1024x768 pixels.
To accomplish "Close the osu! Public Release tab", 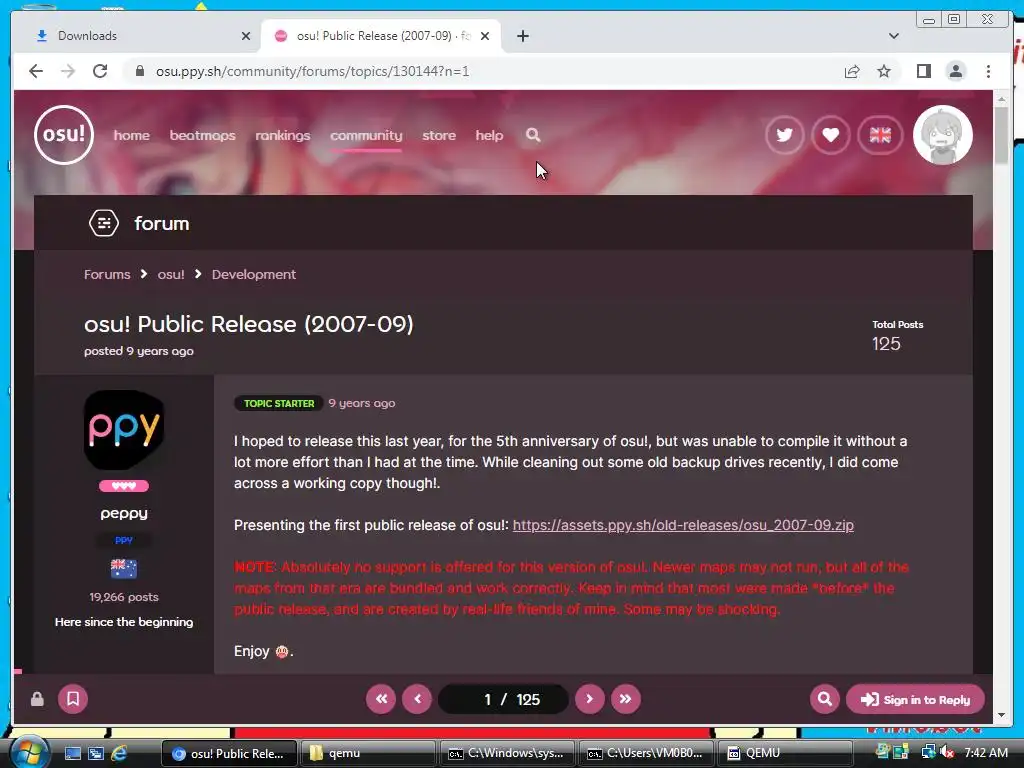I will coord(485,36).
